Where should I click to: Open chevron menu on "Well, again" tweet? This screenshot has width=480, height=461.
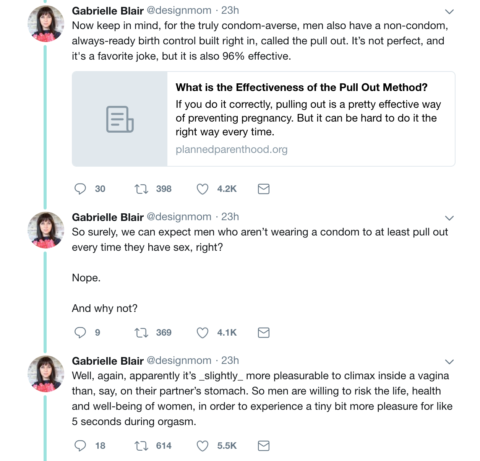pyautogui.click(x=449, y=362)
